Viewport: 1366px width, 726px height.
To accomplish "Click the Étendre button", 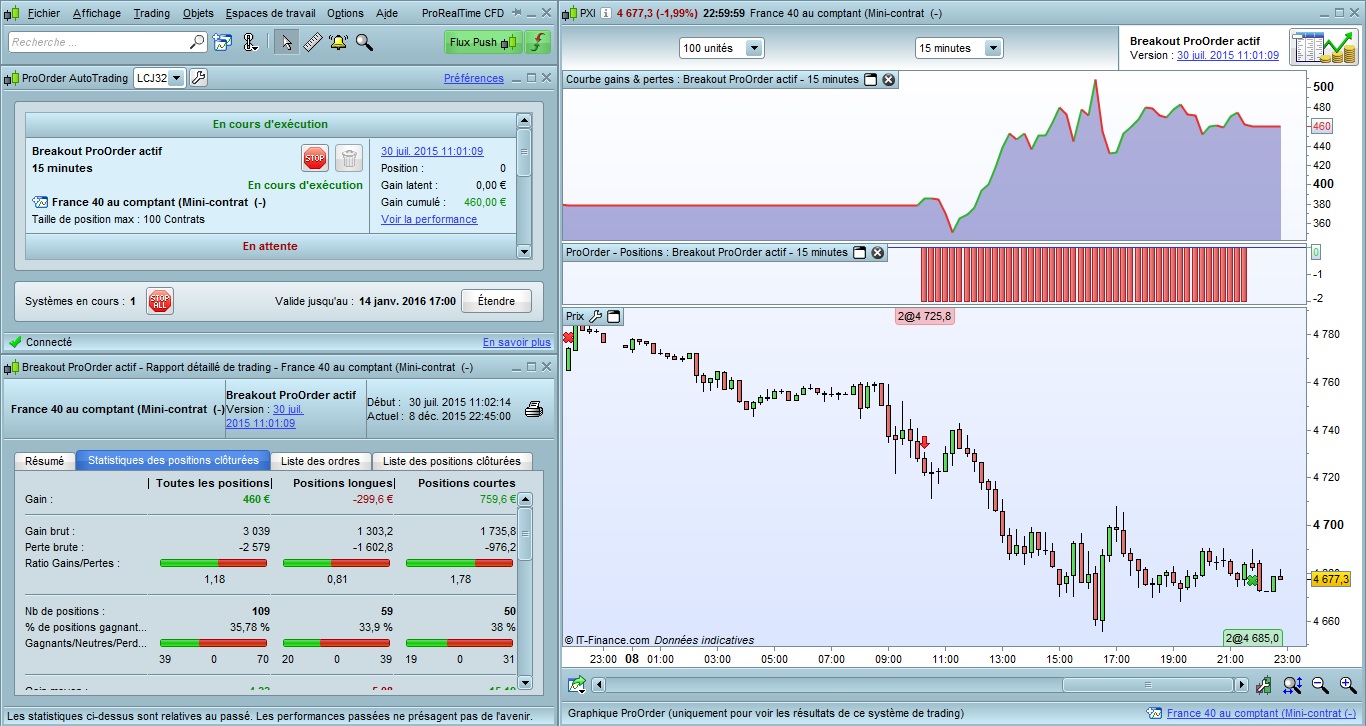I will pos(496,301).
